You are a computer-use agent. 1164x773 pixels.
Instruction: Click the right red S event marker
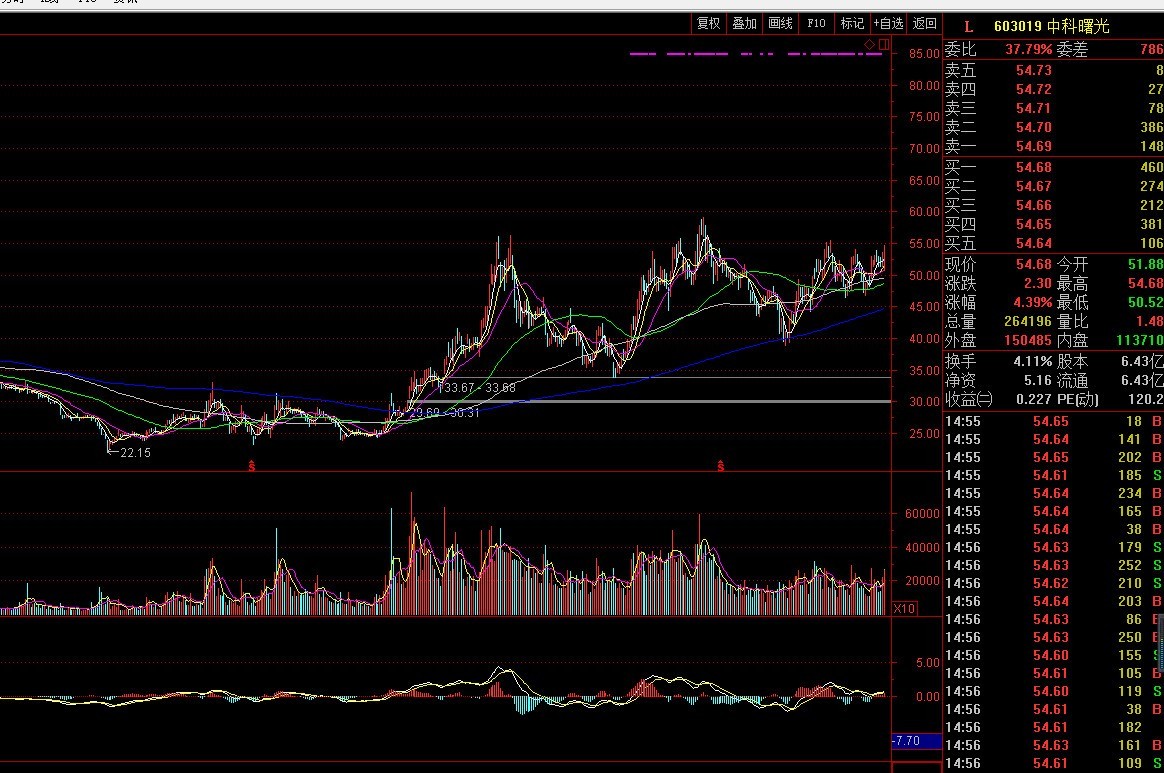(x=720, y=466)
